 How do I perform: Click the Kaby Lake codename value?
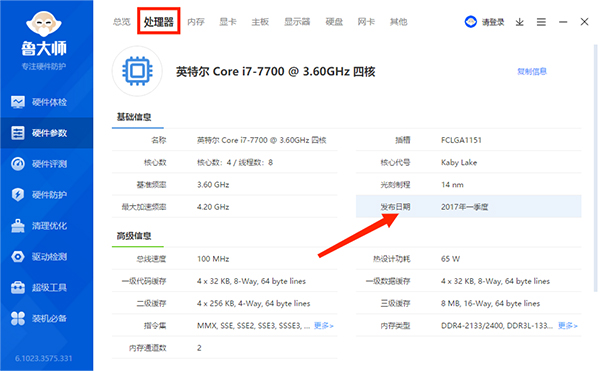(459, 163)
